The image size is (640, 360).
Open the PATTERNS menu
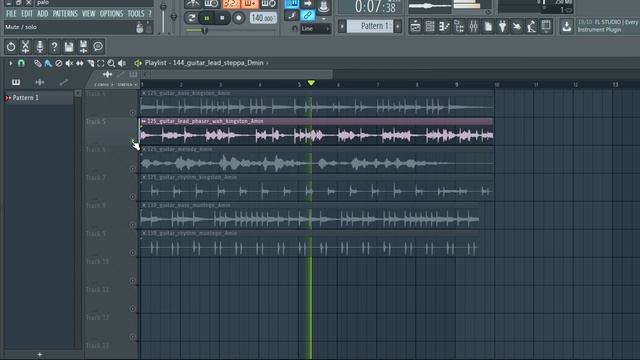(x=65, y=14)
